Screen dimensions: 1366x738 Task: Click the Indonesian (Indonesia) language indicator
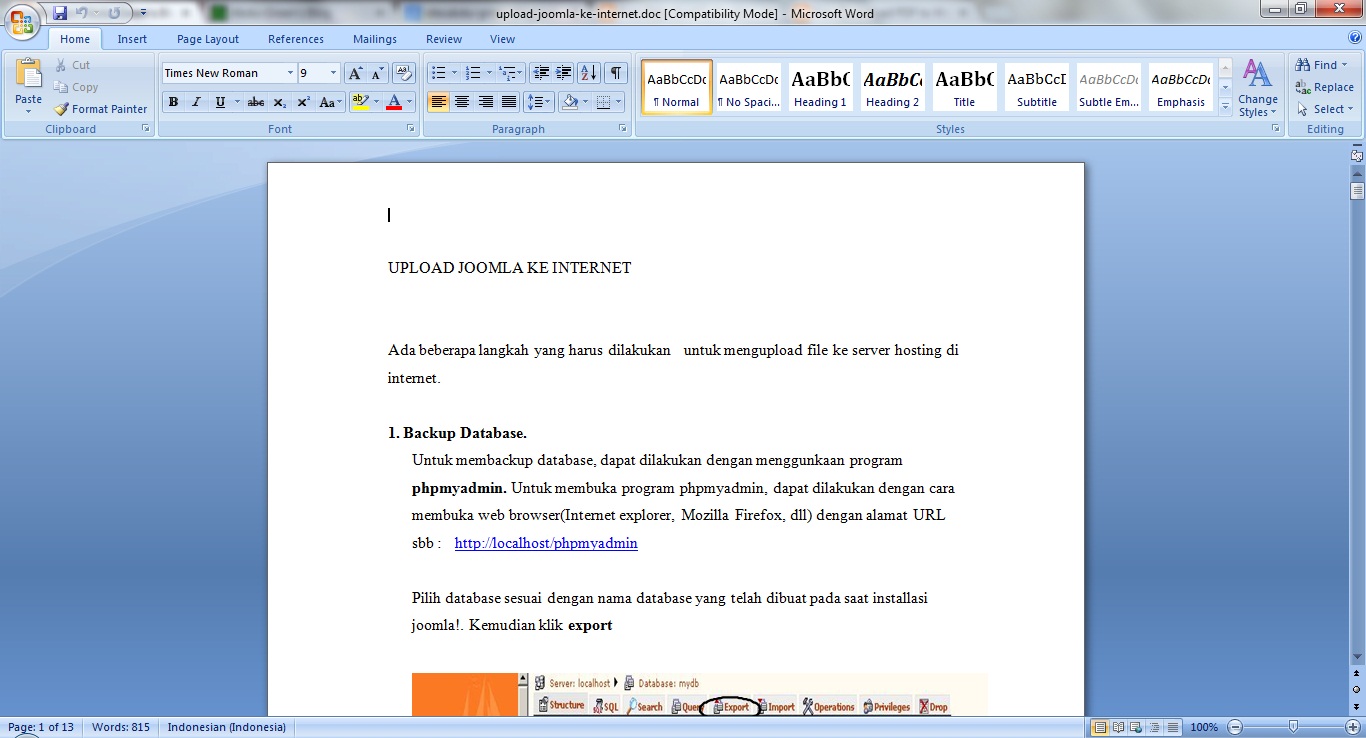(x=227, y=727)
